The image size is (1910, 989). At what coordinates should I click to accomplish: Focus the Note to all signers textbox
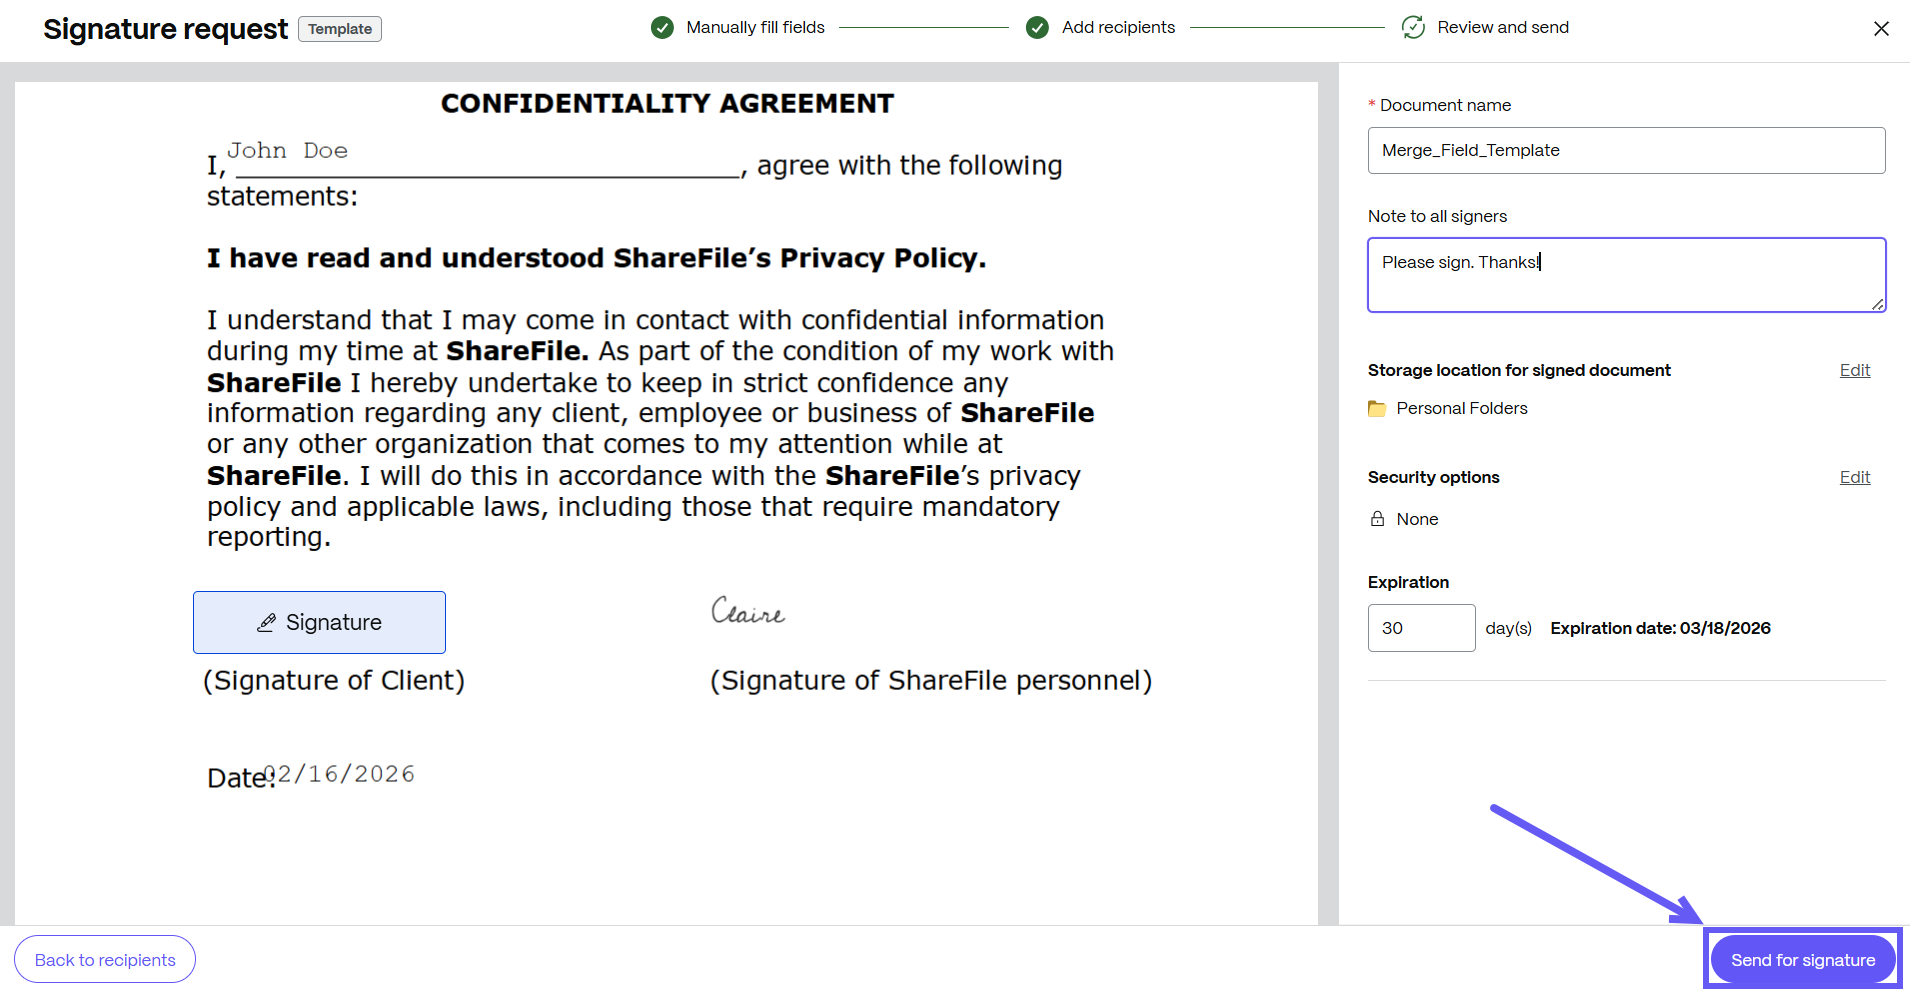coord(1626,275)
